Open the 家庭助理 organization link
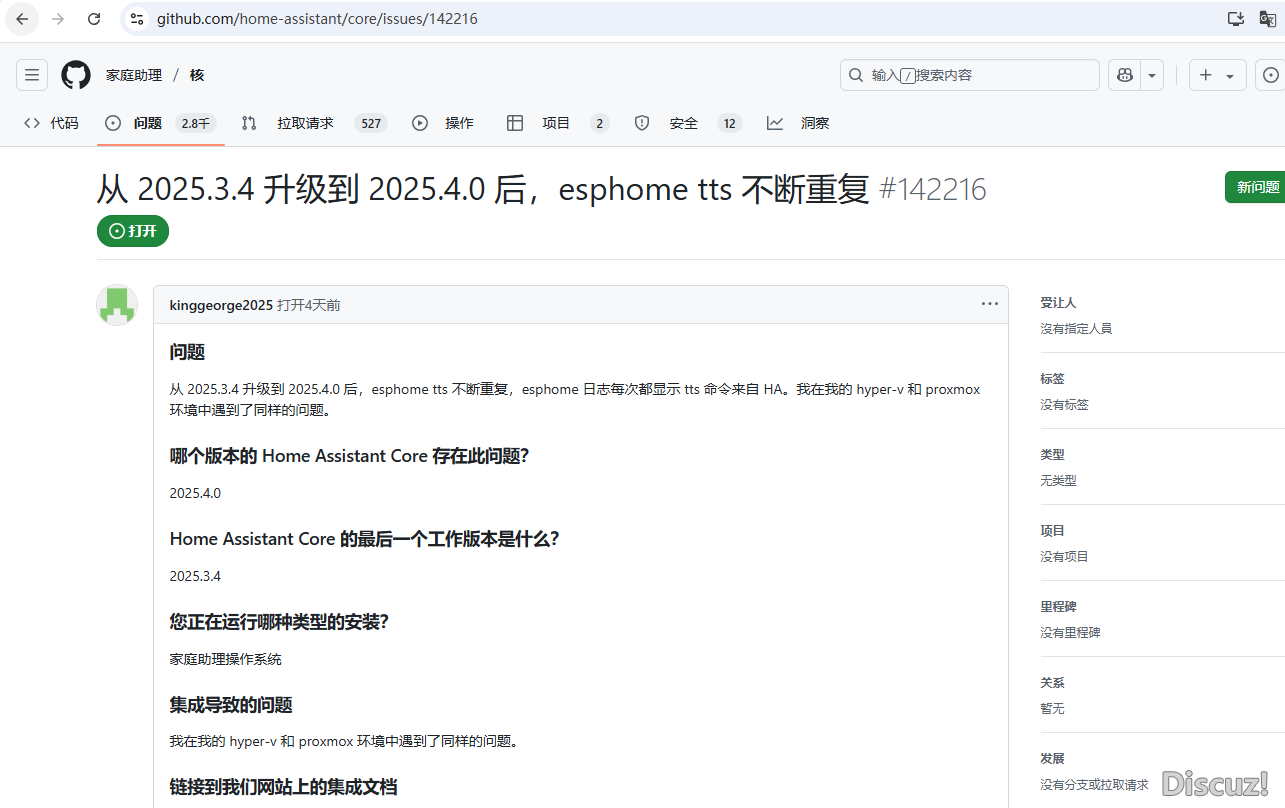 click(x=134, y=75)
